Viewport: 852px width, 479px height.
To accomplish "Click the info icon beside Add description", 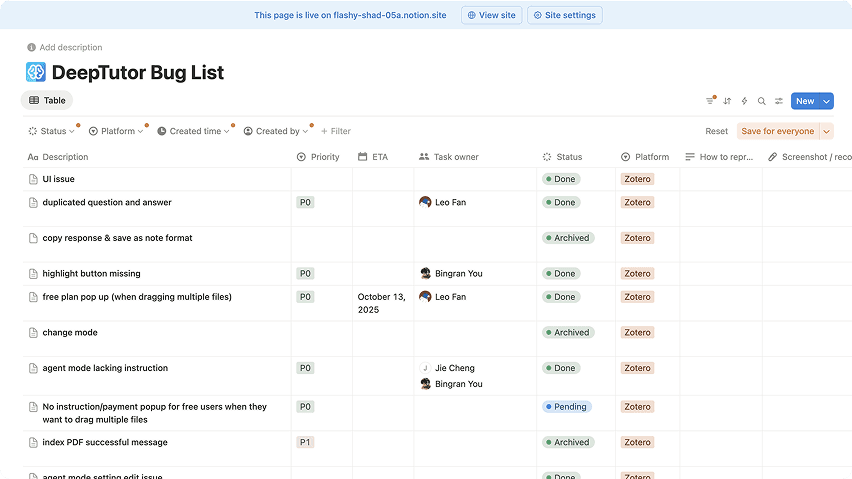I will pyautogui.click(x=32, y=47).
